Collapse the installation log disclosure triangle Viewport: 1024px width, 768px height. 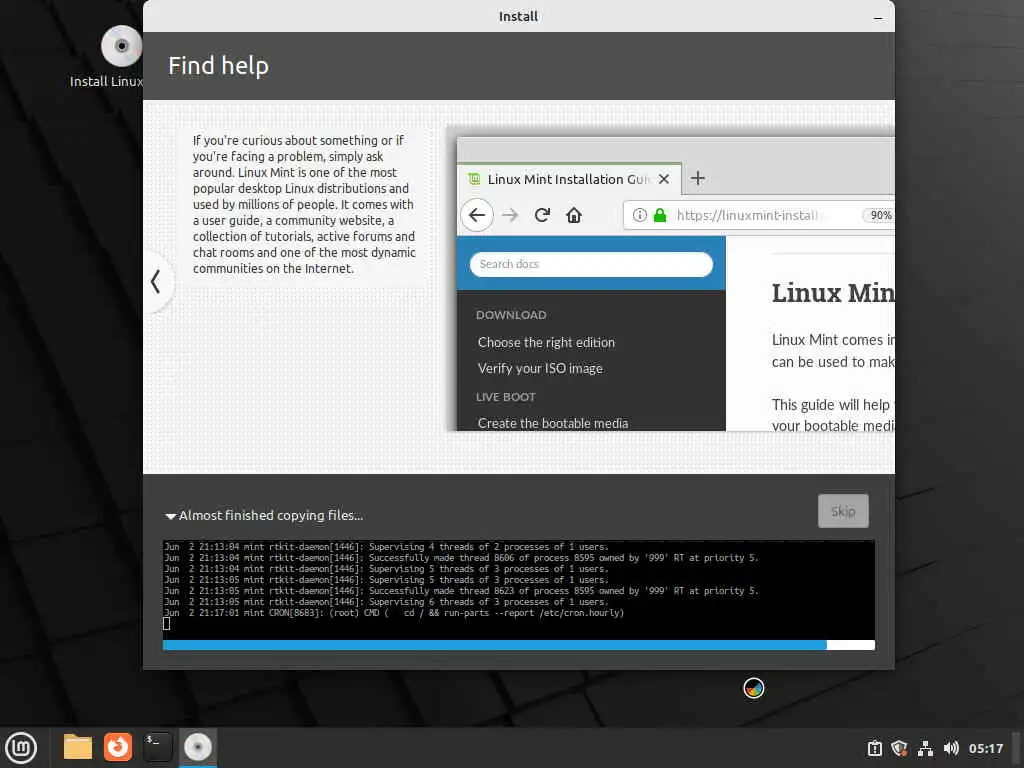coord(170,516)
